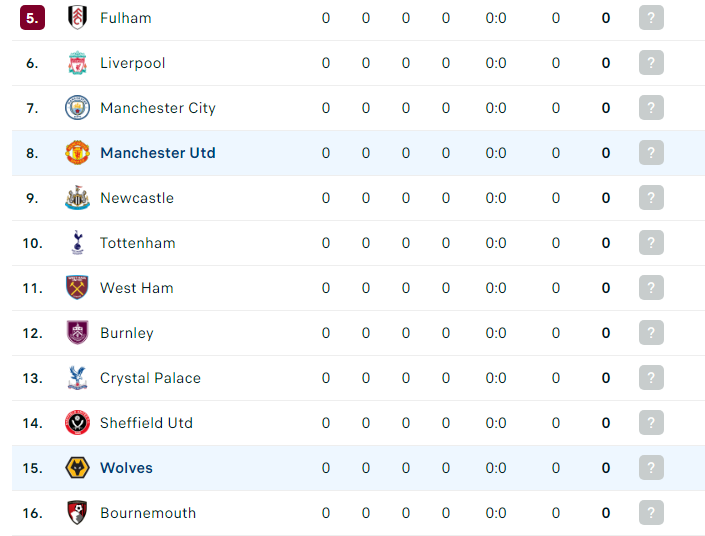Click the Tottenham cockerel crest

pos(77,243)
